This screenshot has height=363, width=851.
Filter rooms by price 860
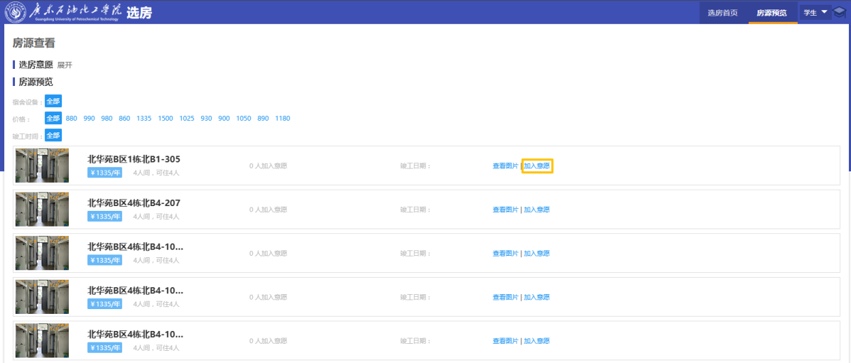pyautogui.click(x=124, y=118)
